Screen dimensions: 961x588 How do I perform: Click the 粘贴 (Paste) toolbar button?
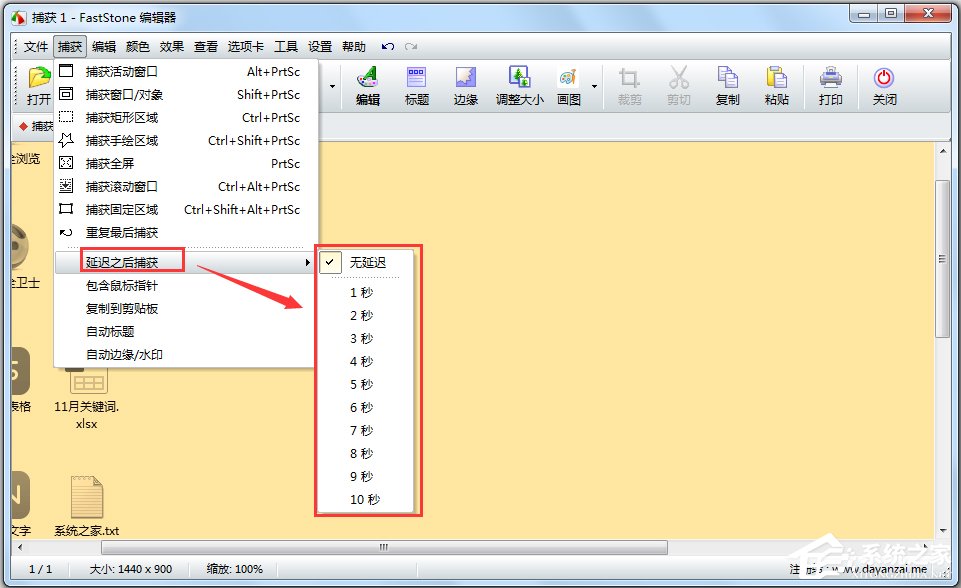[x=777, y=85]
